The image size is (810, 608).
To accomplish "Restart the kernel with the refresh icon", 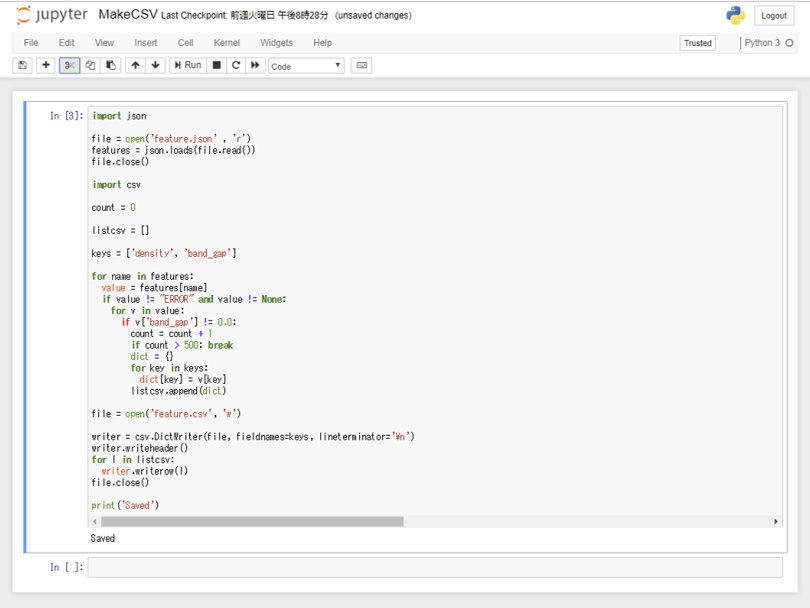I will [236, 65].
